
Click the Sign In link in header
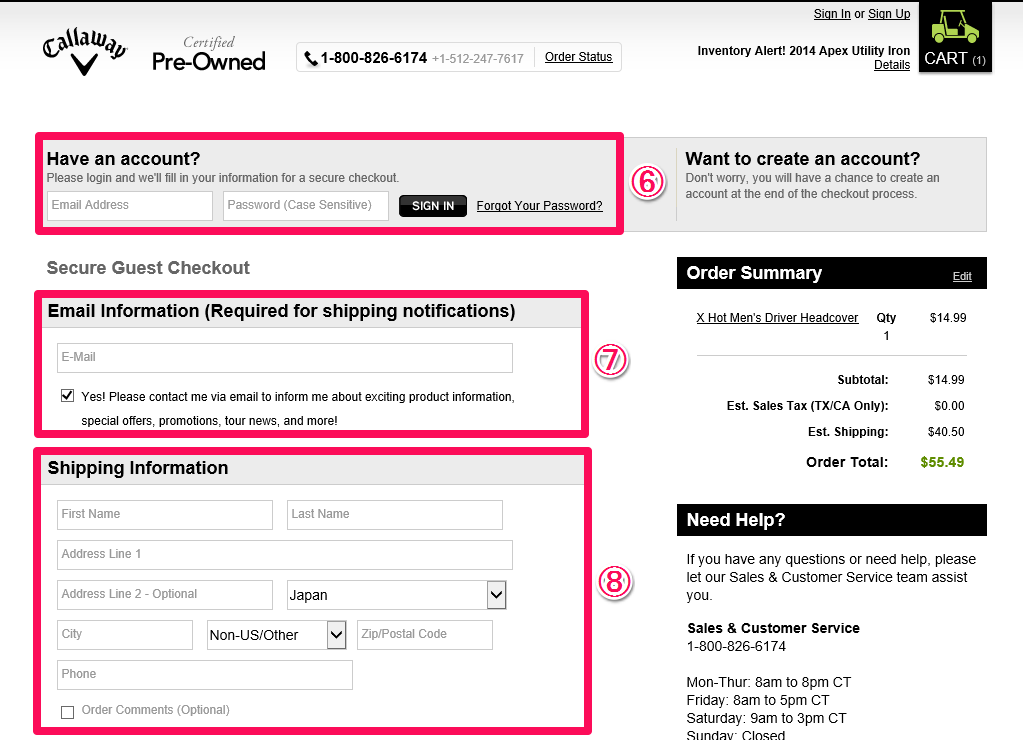pyautogui.click(x=832, y=14)
